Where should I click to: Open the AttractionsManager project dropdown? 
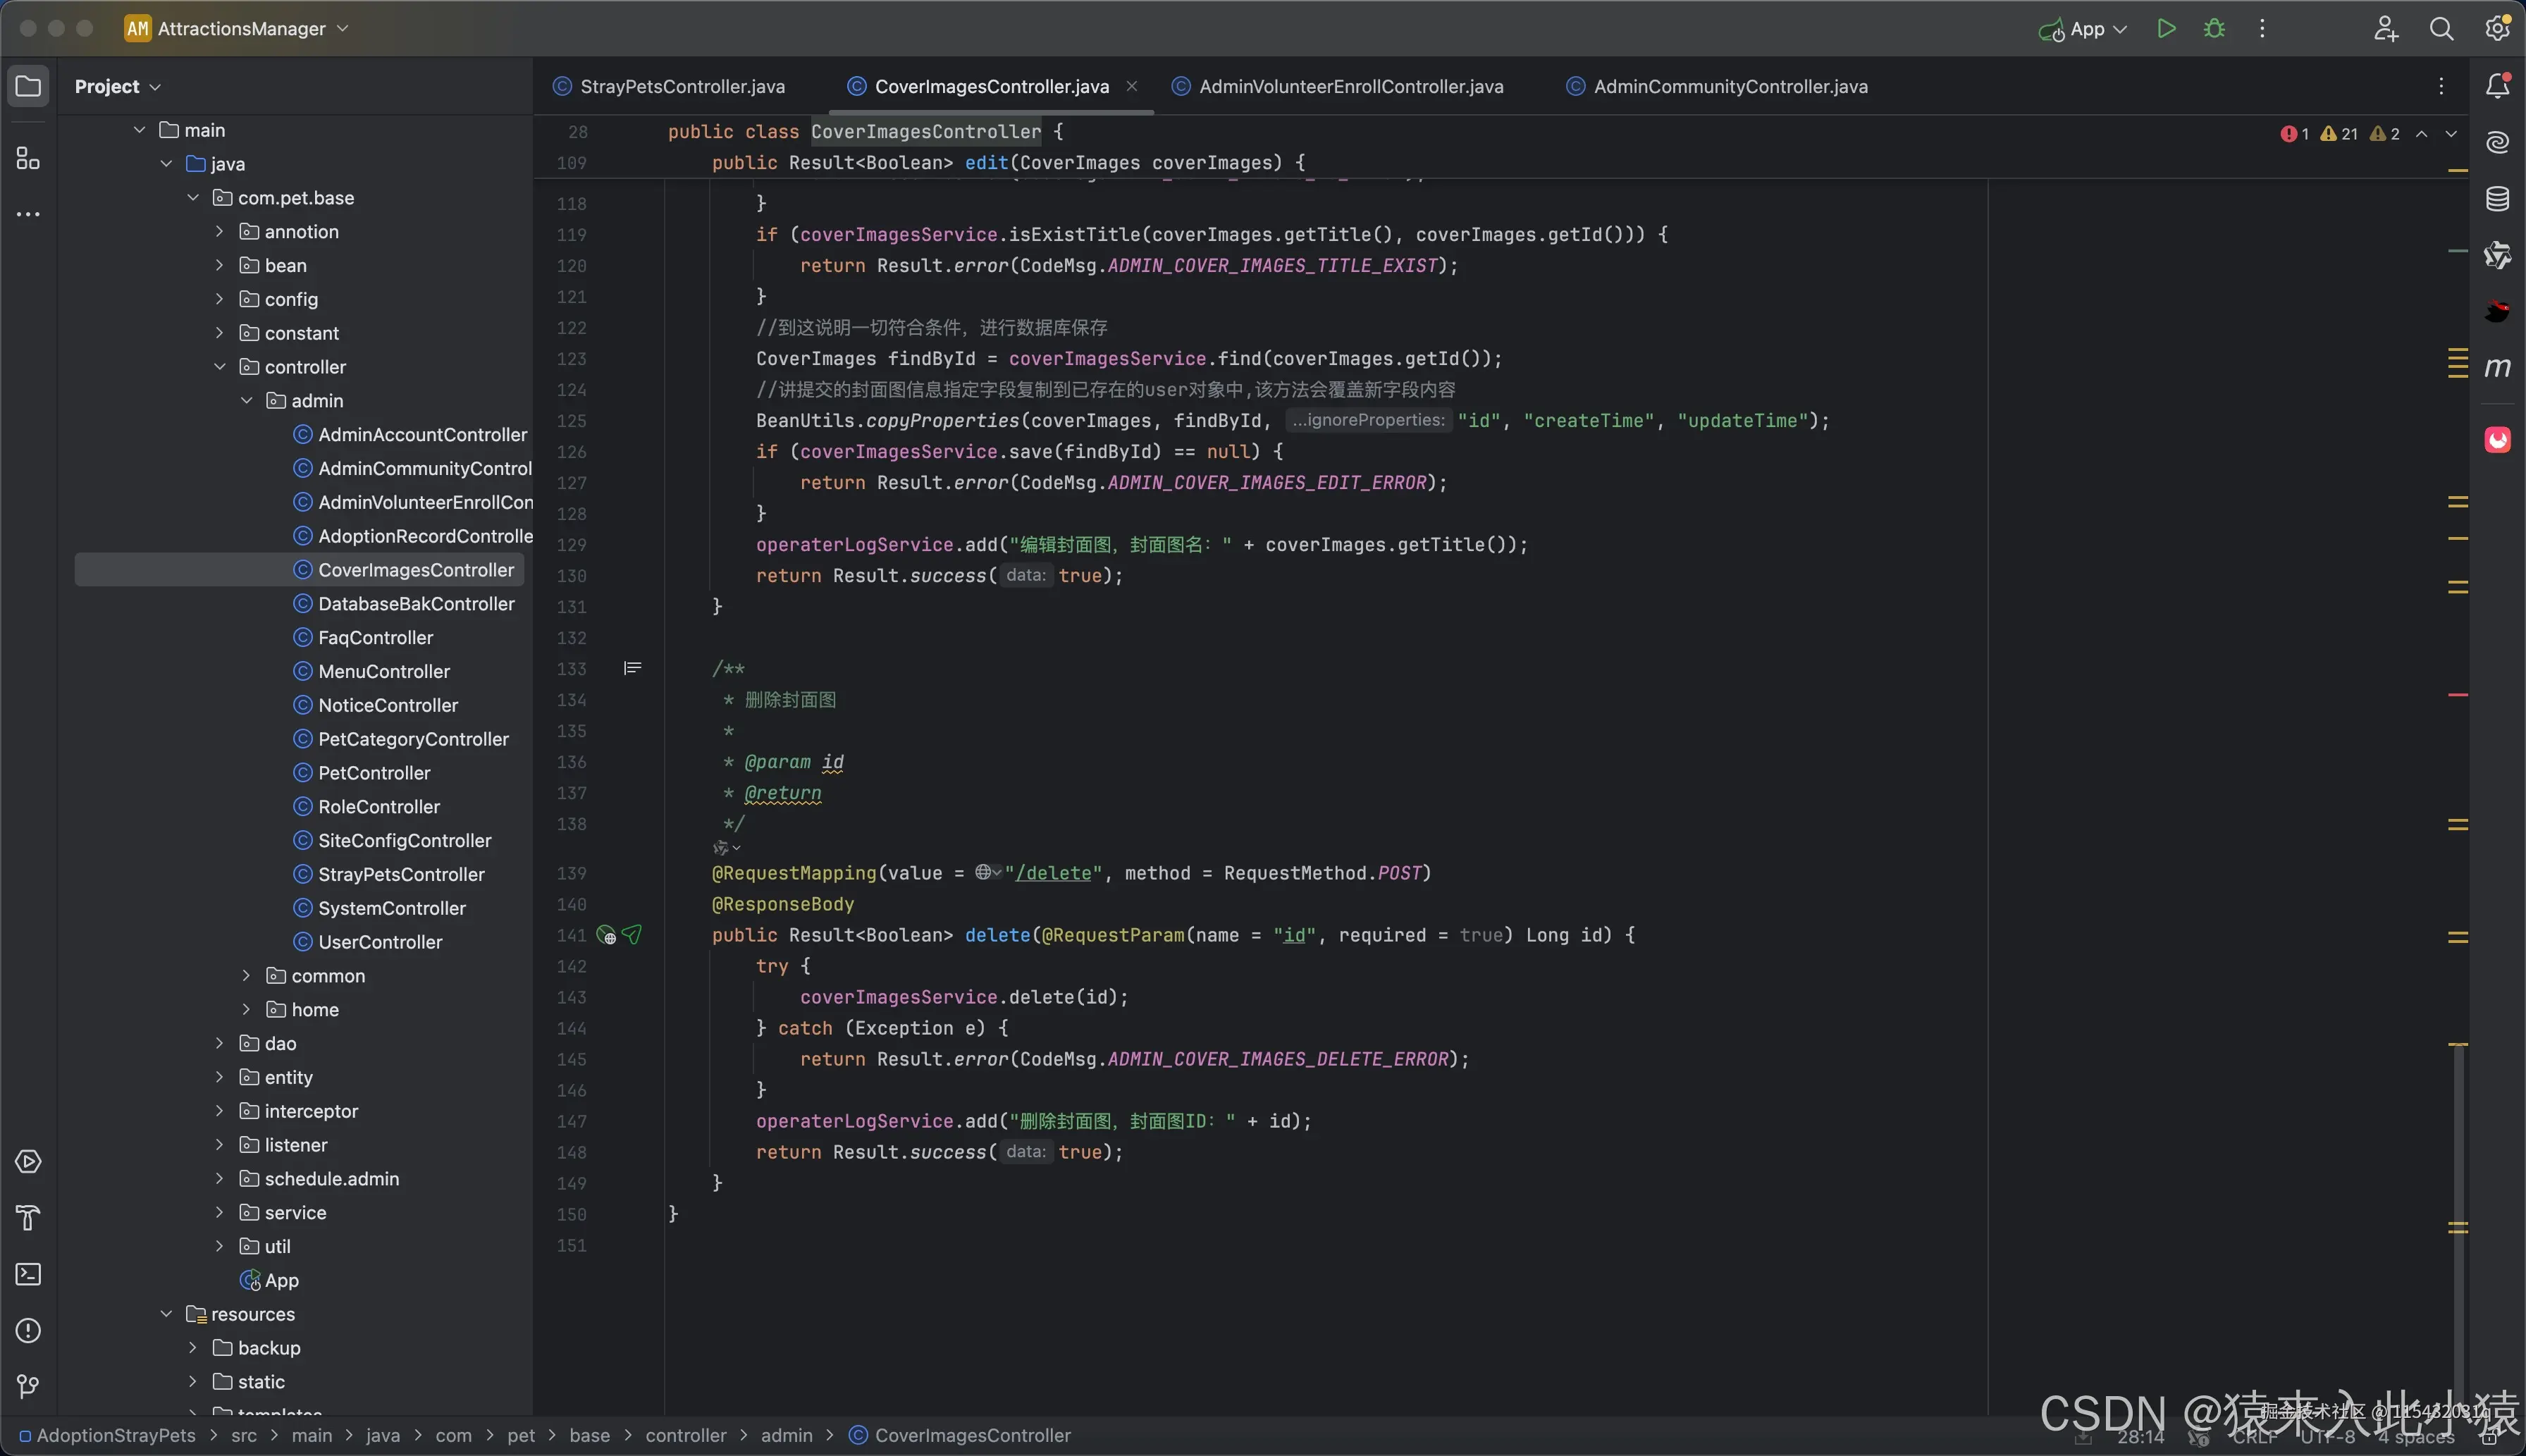point(240,29)
